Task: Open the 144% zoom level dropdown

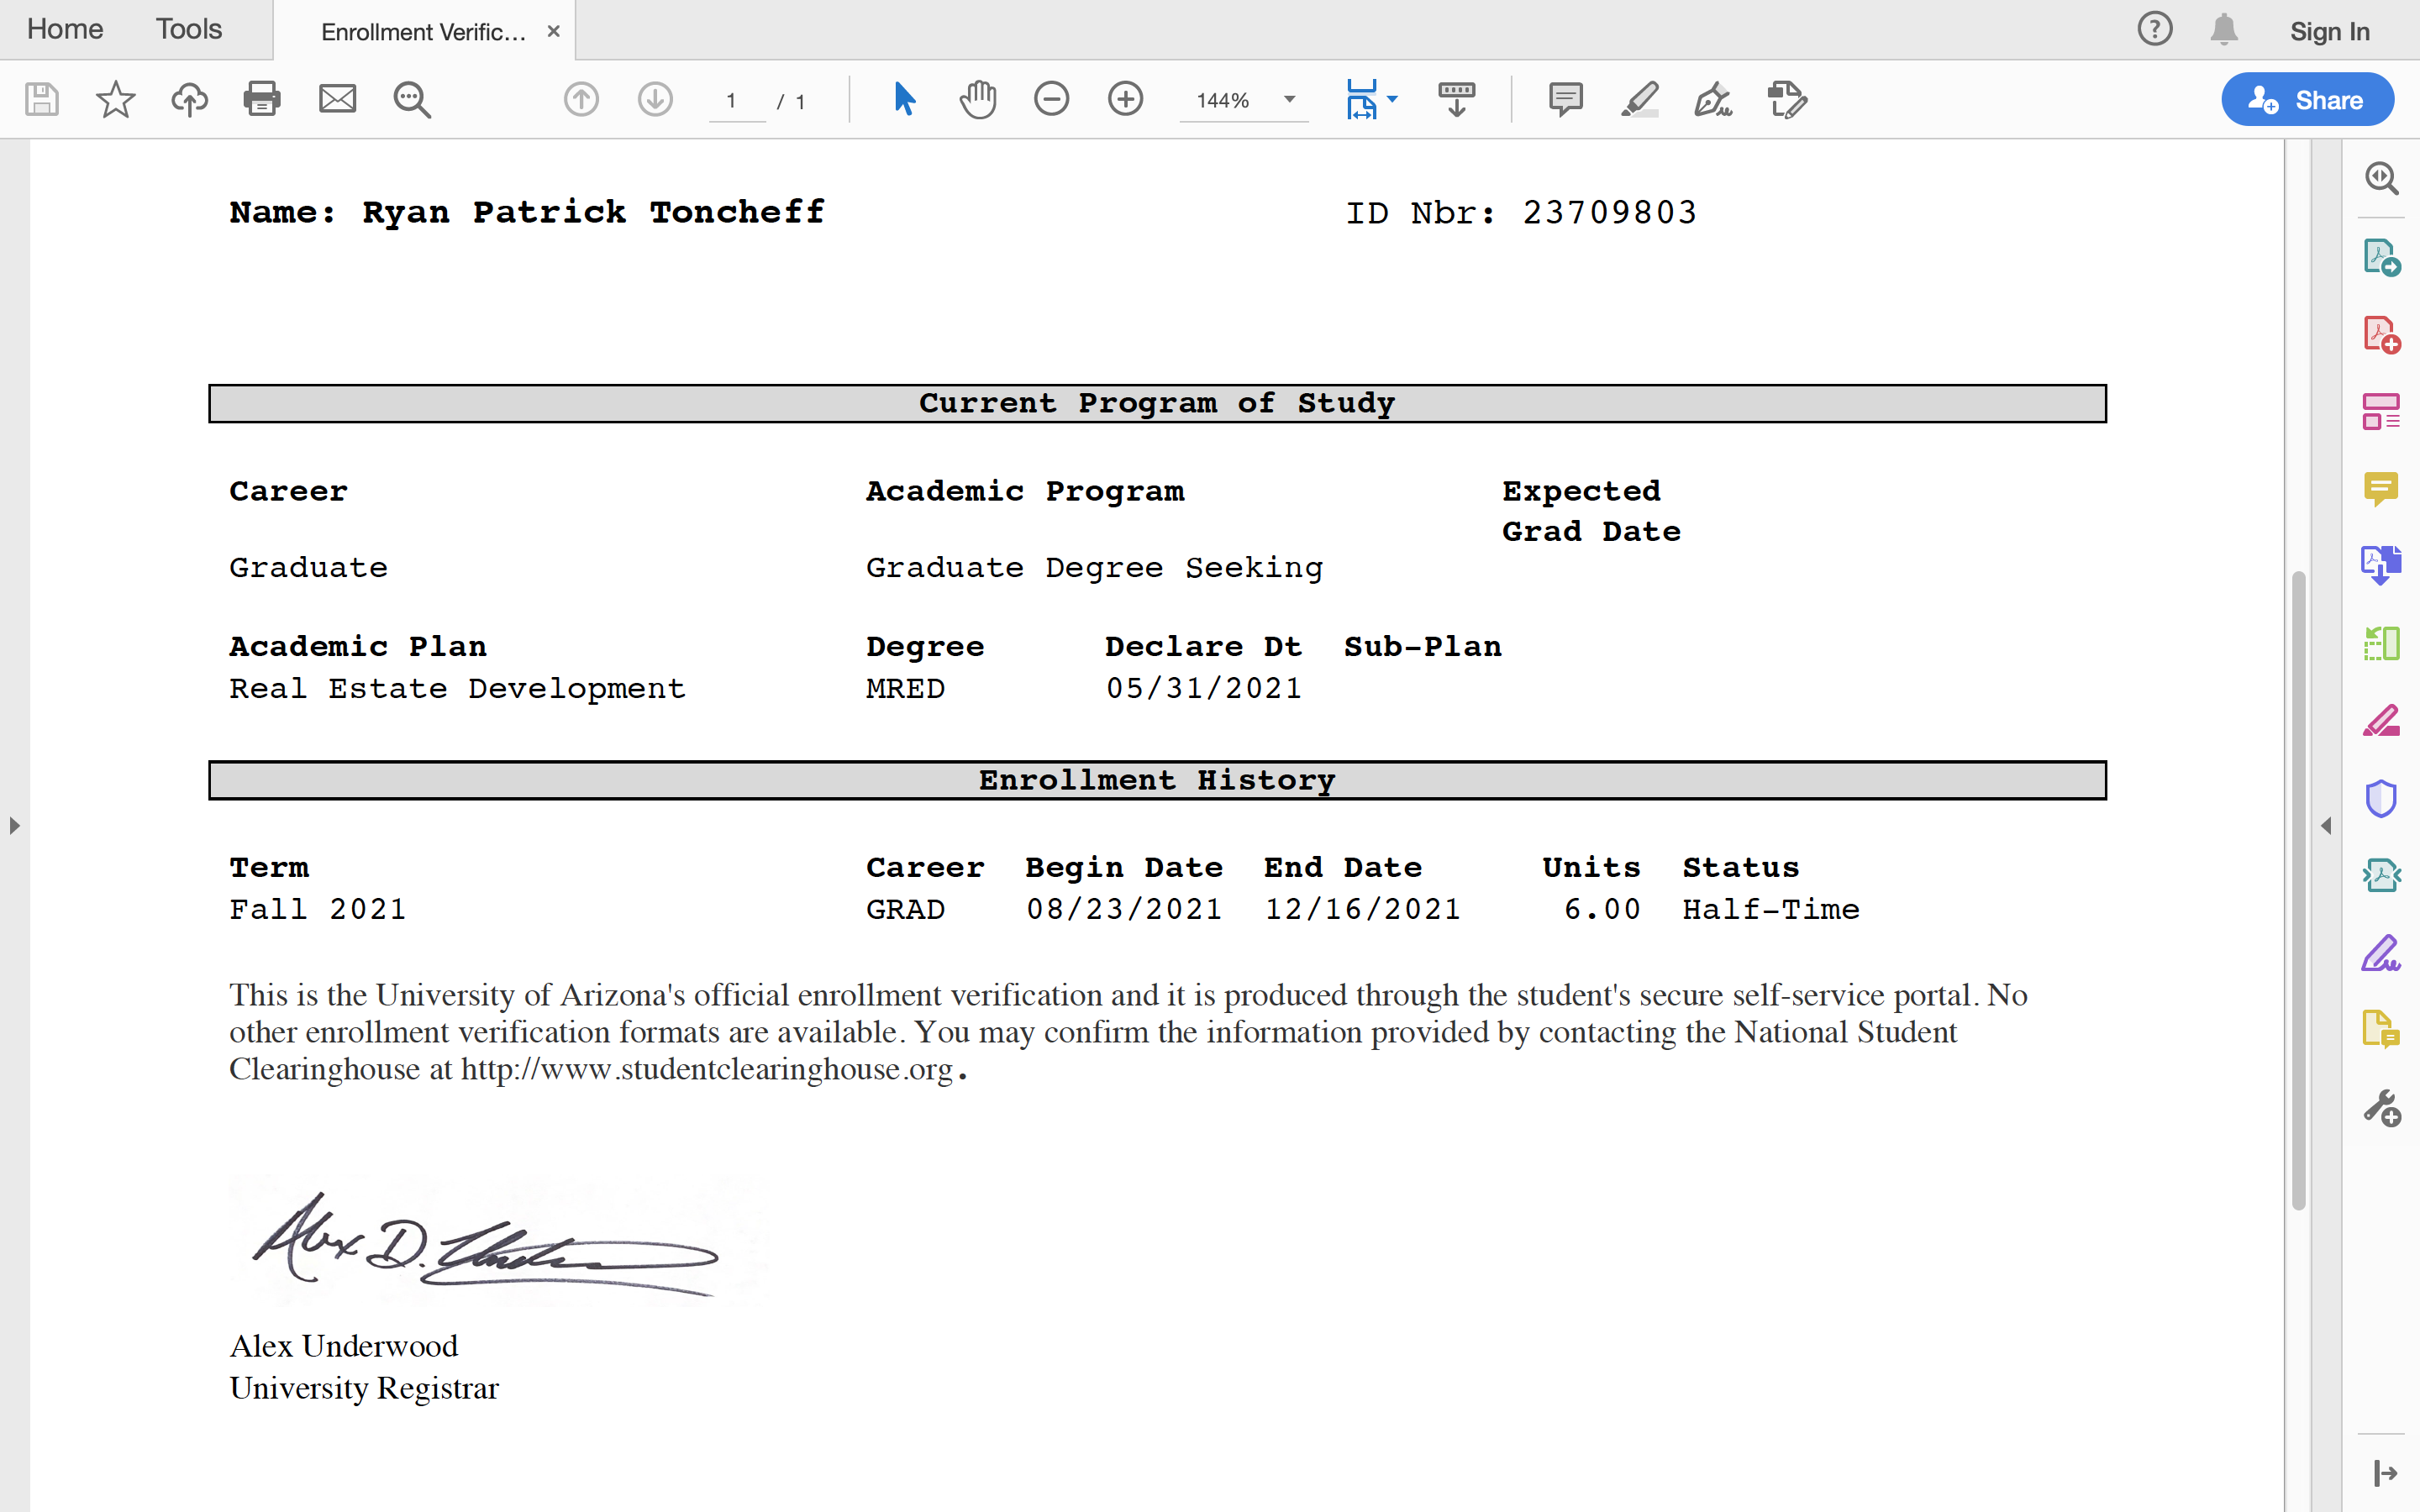Action: click(1289, 99)
